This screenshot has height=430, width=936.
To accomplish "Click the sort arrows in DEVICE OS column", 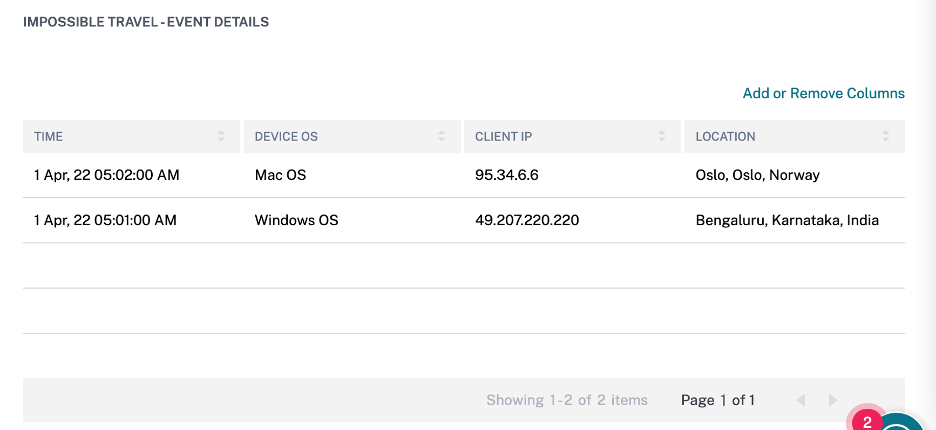I will (x=441, y=136).
